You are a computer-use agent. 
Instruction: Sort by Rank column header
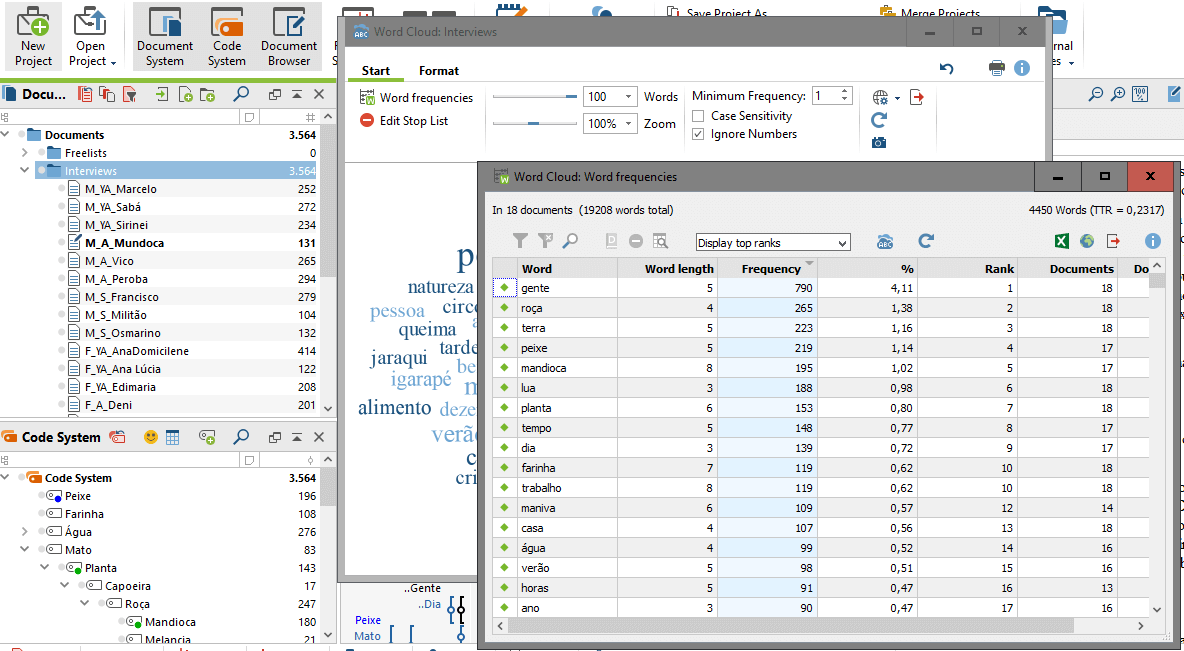967,268
